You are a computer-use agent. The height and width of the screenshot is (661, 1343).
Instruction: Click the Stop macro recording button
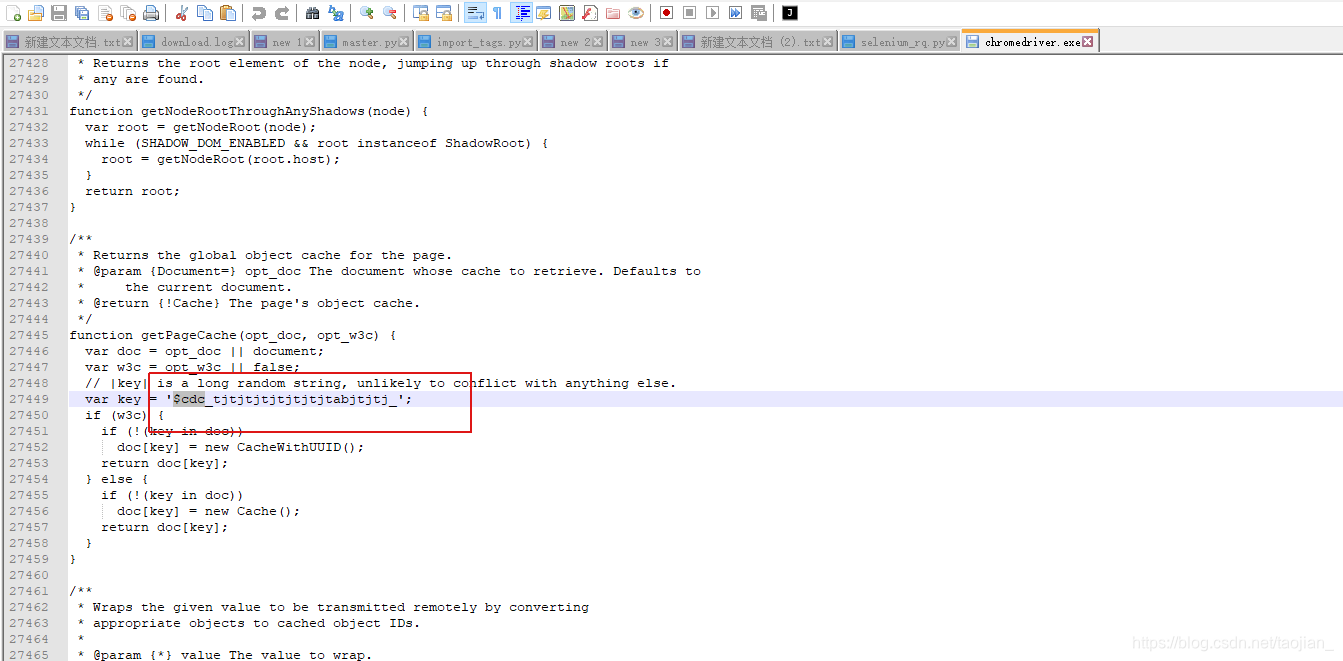[x=690, y=13]
